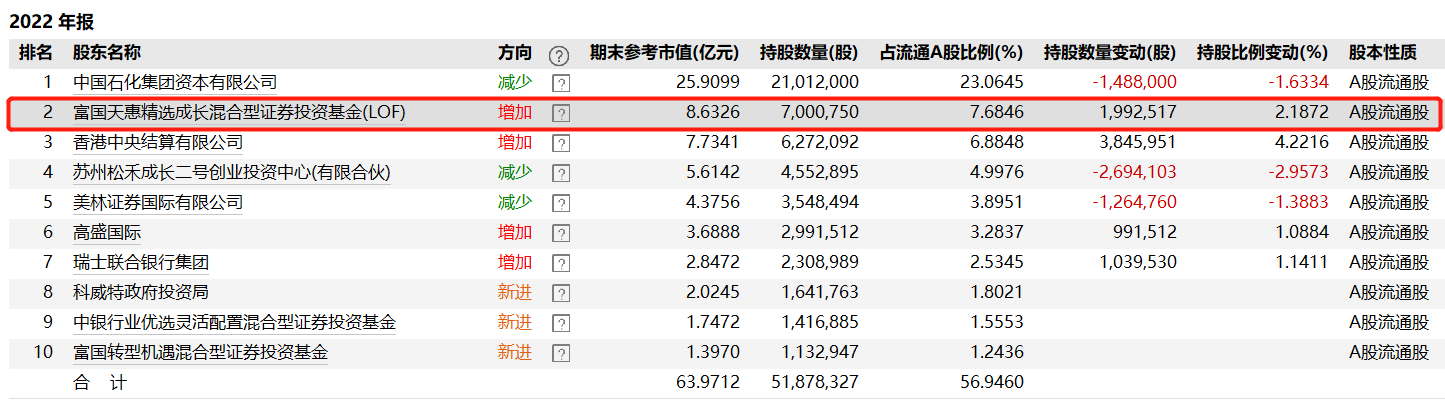The image size is (1445, 406).
Task: Click the question icon in the 中银行业优选 row
Action: click(x=561, y=323)
